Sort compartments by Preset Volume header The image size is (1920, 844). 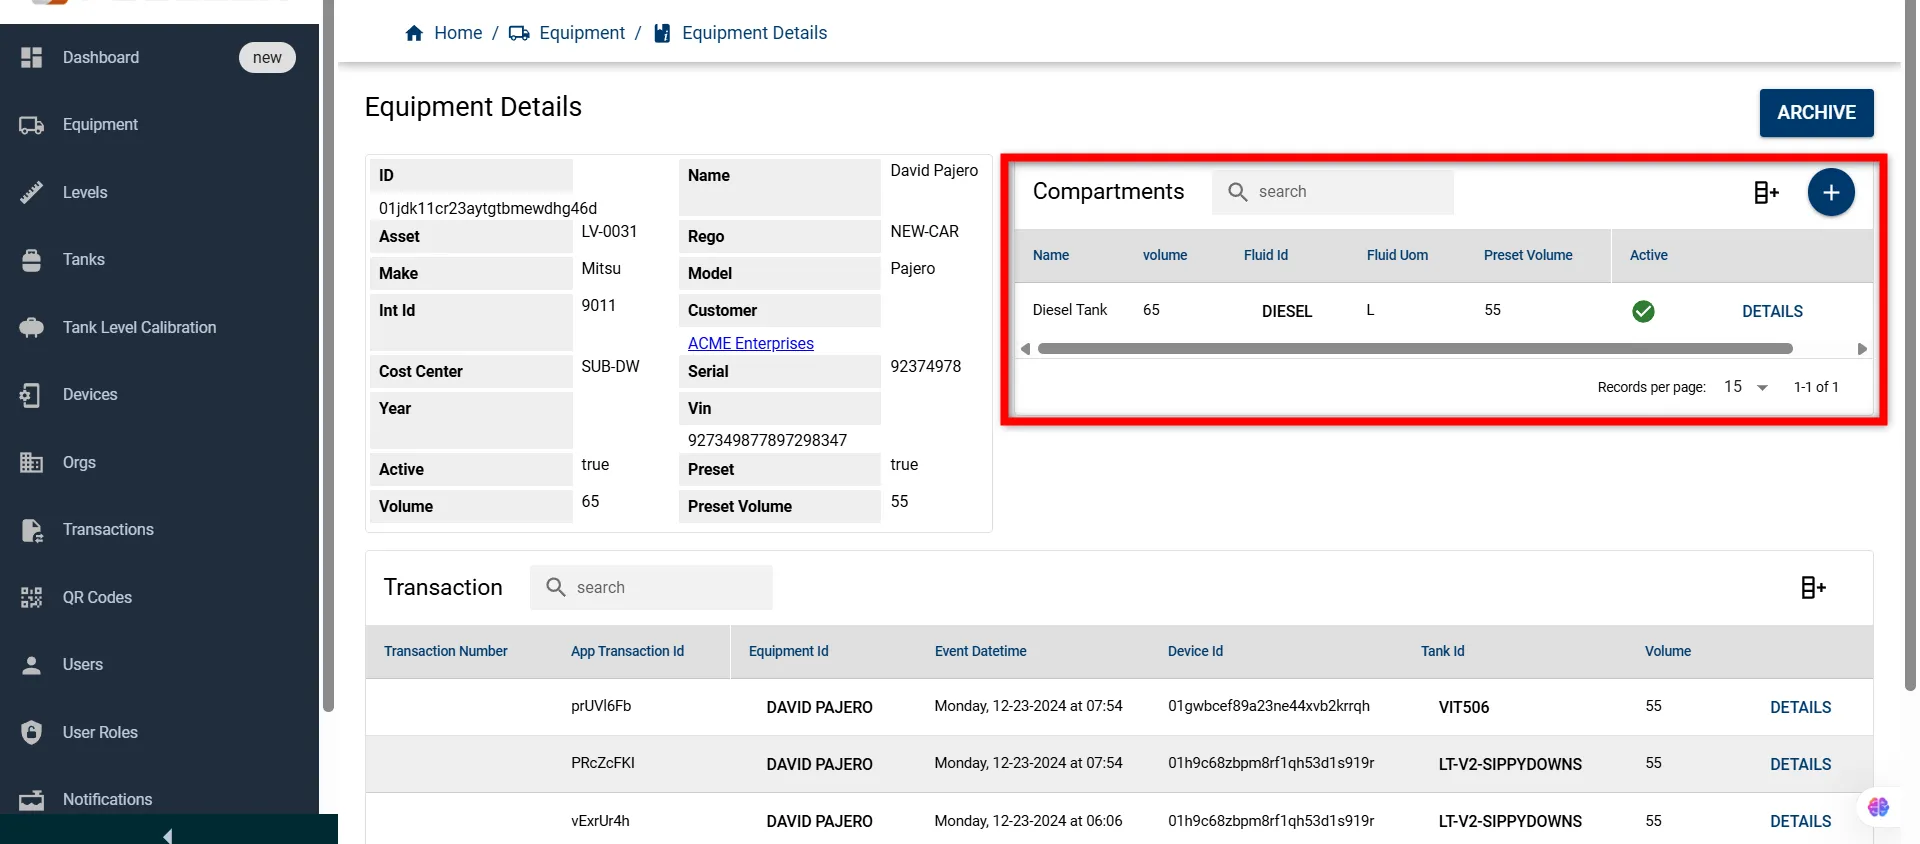[1528, 255]
